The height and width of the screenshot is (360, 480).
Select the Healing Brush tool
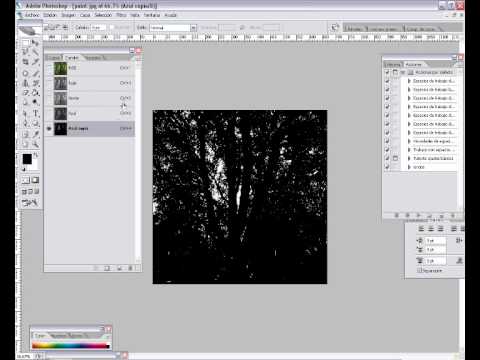coord(26,73)
